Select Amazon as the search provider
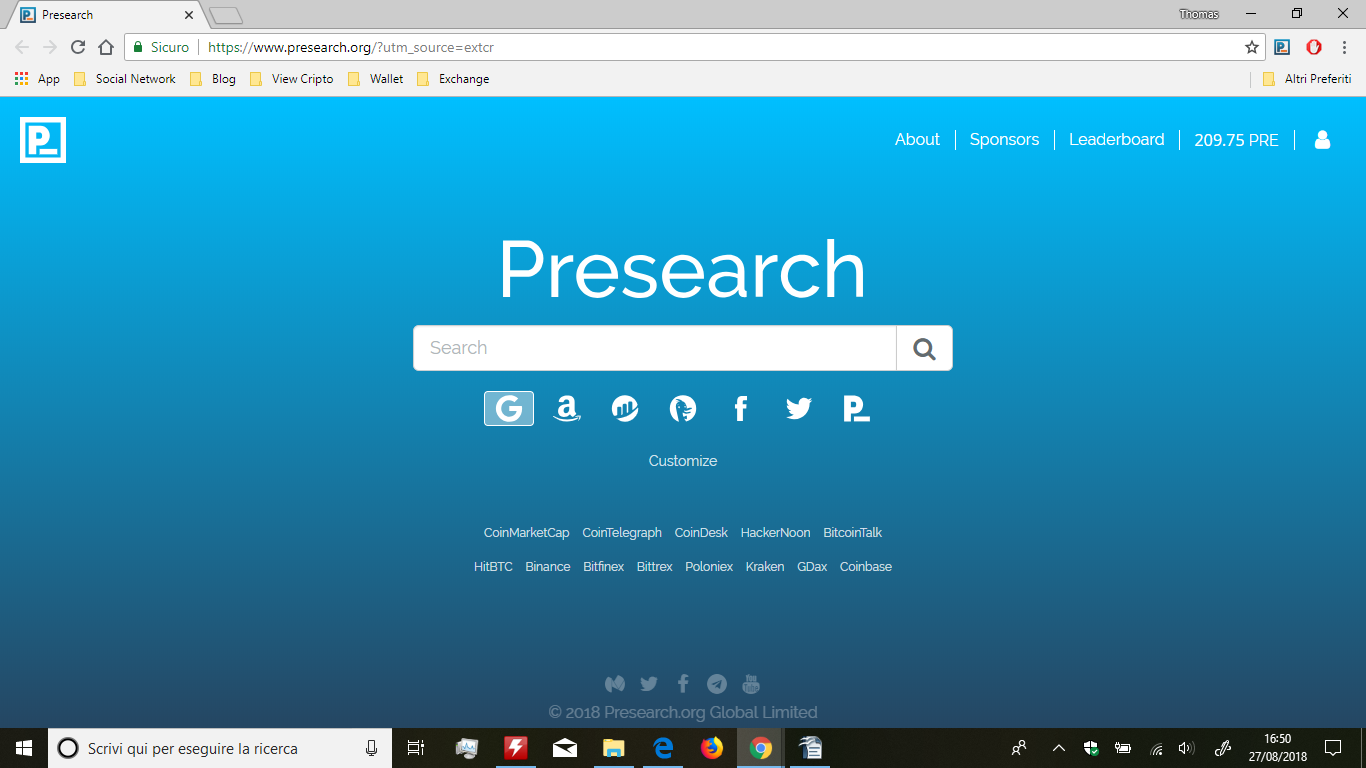 coord(567,408)
